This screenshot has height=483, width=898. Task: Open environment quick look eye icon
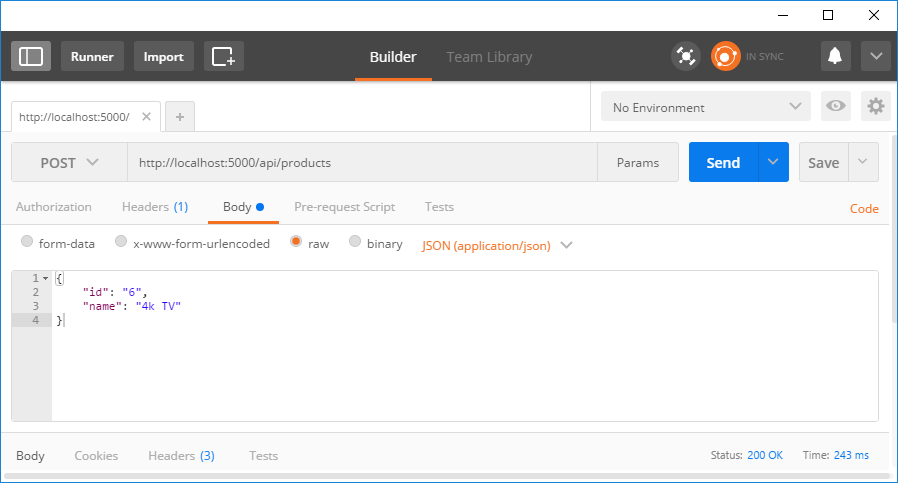coord(835,107)
